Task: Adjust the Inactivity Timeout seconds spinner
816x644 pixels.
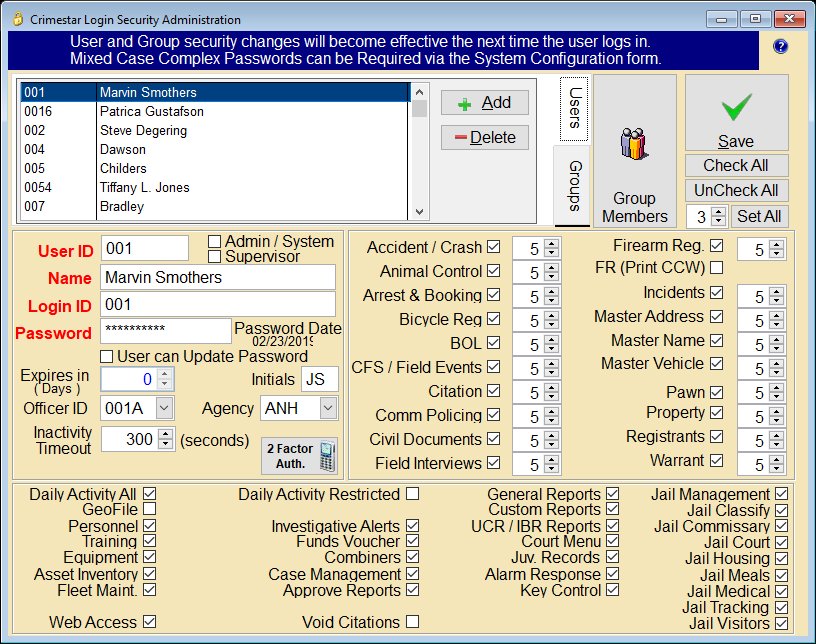Action: [165, 439]
